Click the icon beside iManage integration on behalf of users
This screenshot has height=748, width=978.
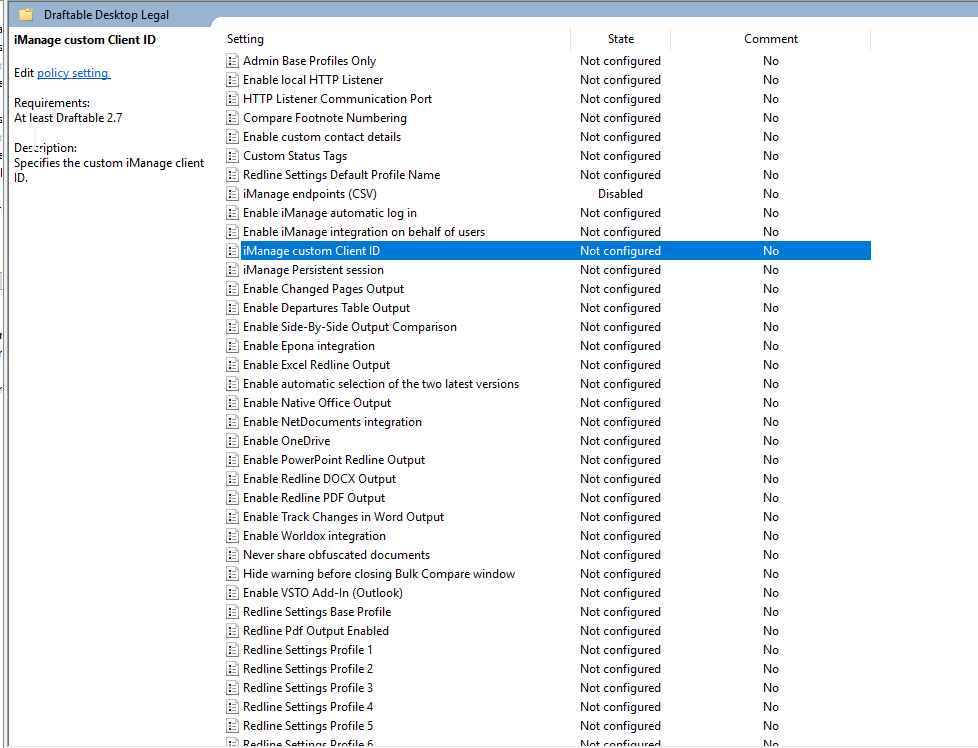[232, 232]
